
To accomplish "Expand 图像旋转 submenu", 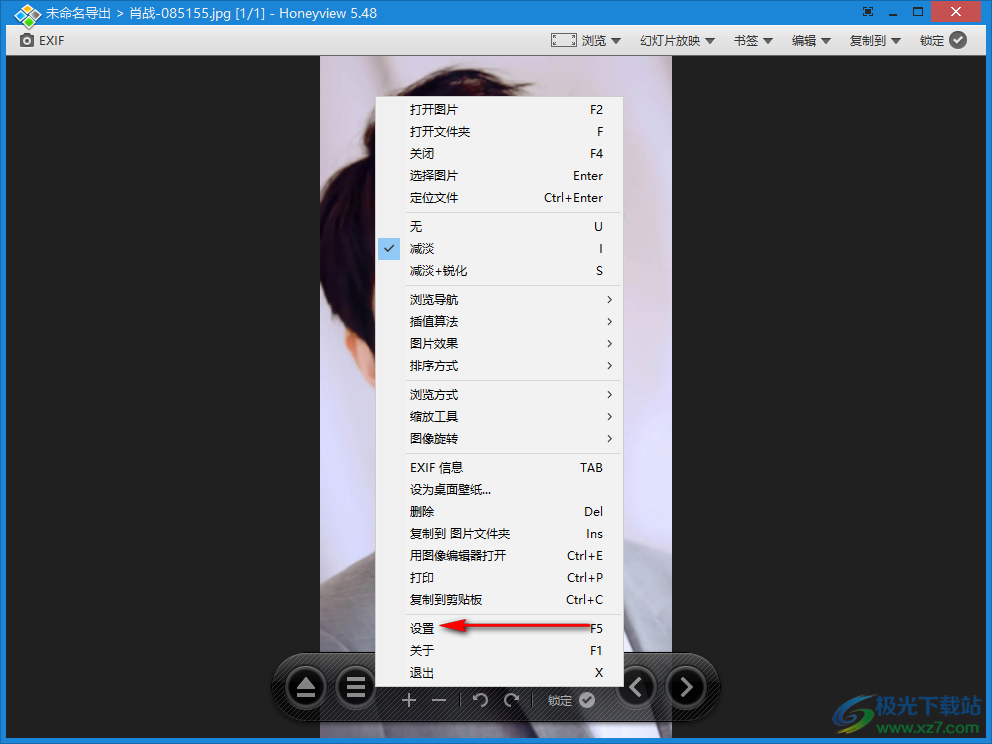I will 500,438.
